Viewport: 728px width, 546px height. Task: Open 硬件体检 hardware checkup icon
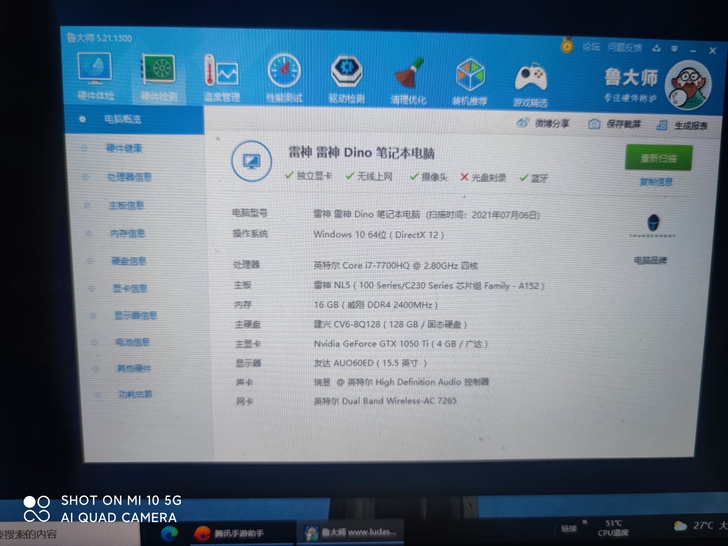click(96, 77)
